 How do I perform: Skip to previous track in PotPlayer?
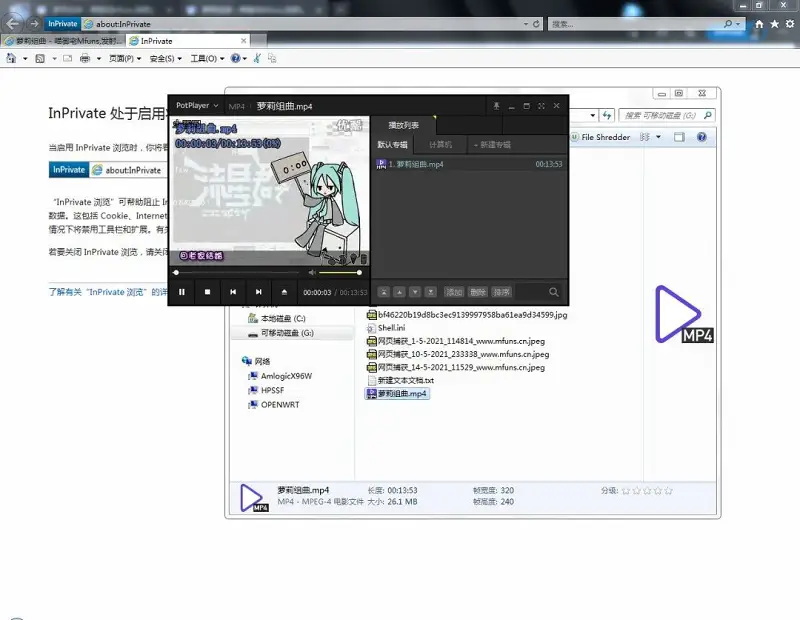233,292
